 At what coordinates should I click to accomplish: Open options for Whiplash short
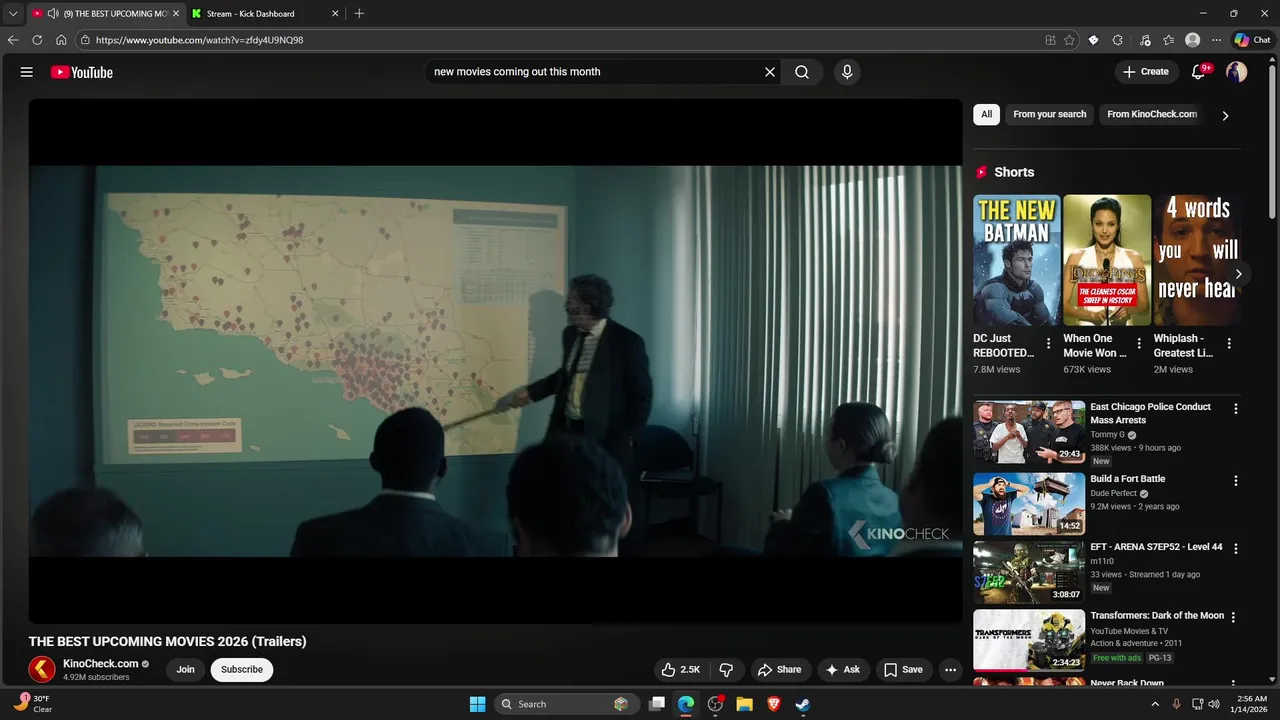point(1229,343)
